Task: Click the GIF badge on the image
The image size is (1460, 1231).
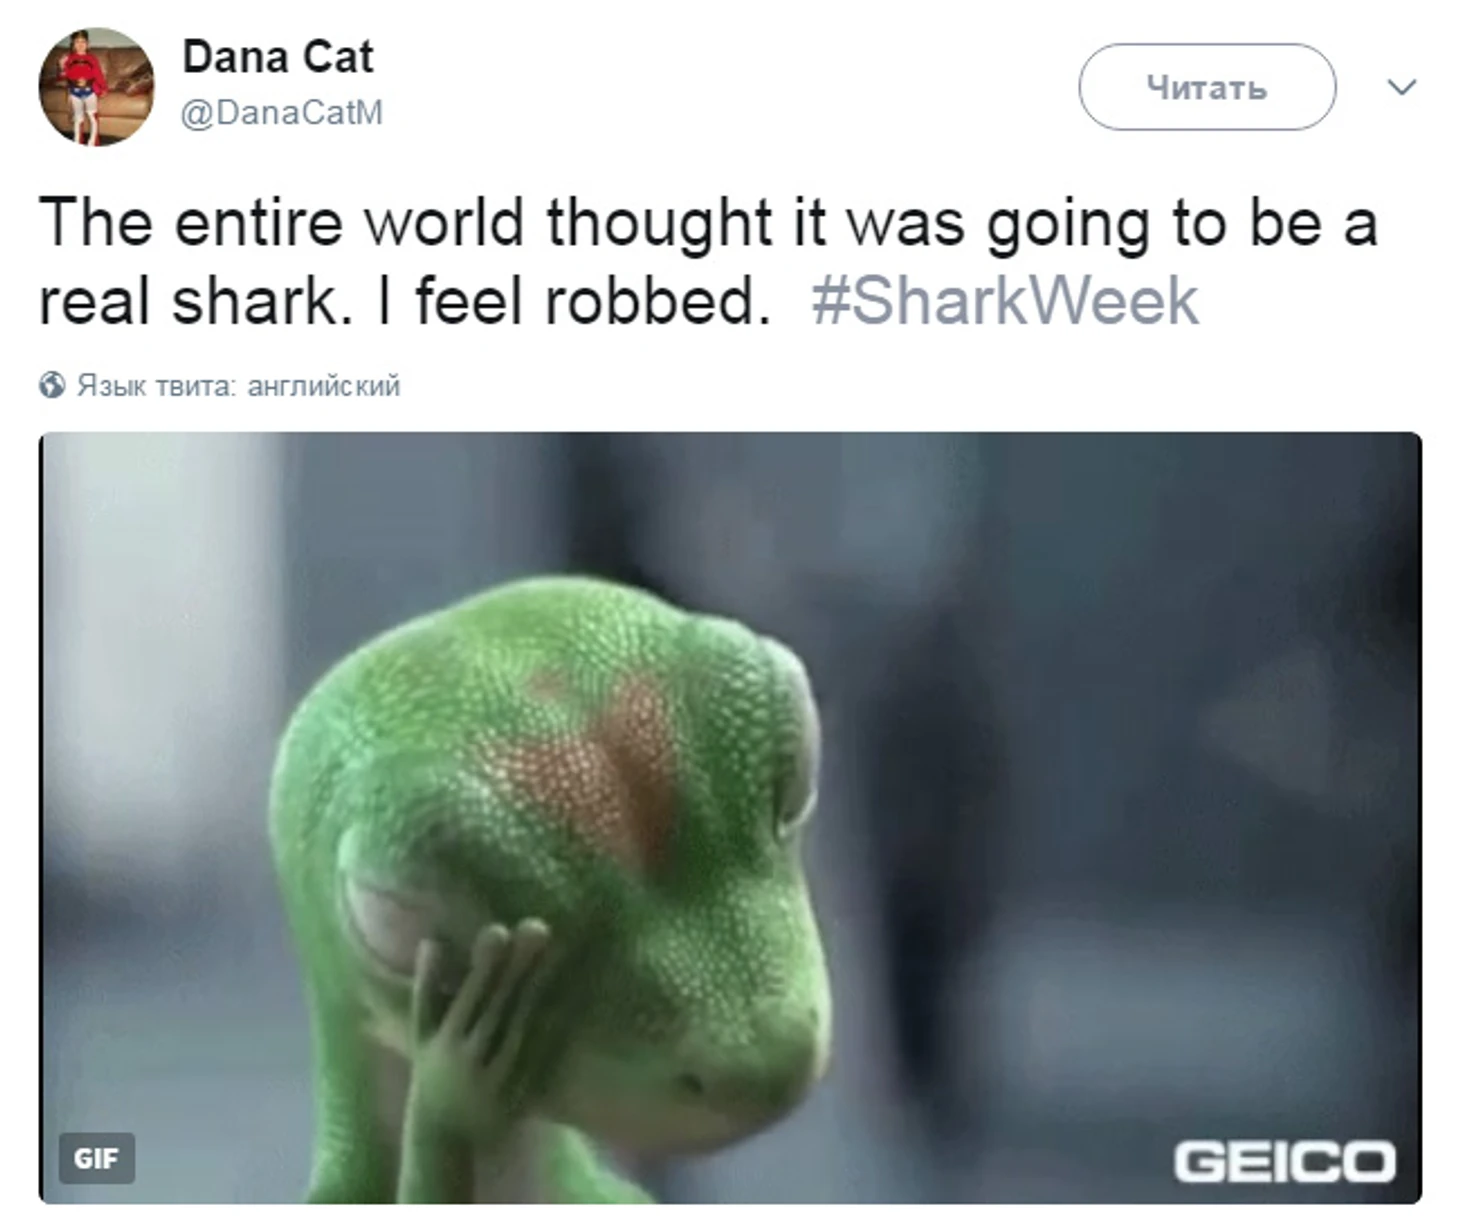Action: click(96, 1158)
